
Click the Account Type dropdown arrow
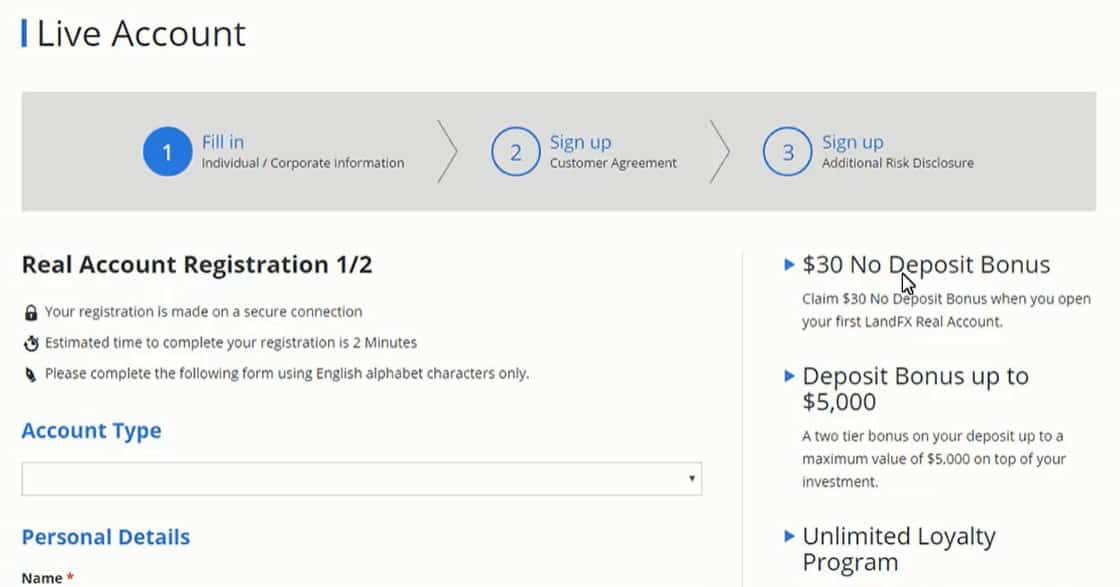click(691, 478)
